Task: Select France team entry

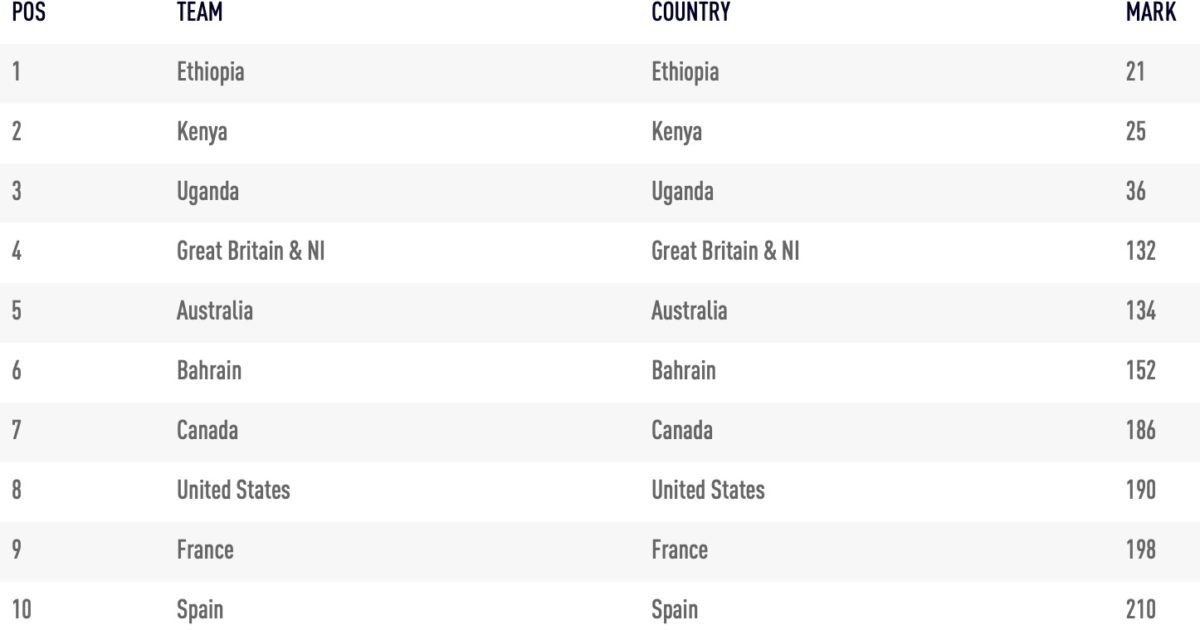Action: (205, 550)
